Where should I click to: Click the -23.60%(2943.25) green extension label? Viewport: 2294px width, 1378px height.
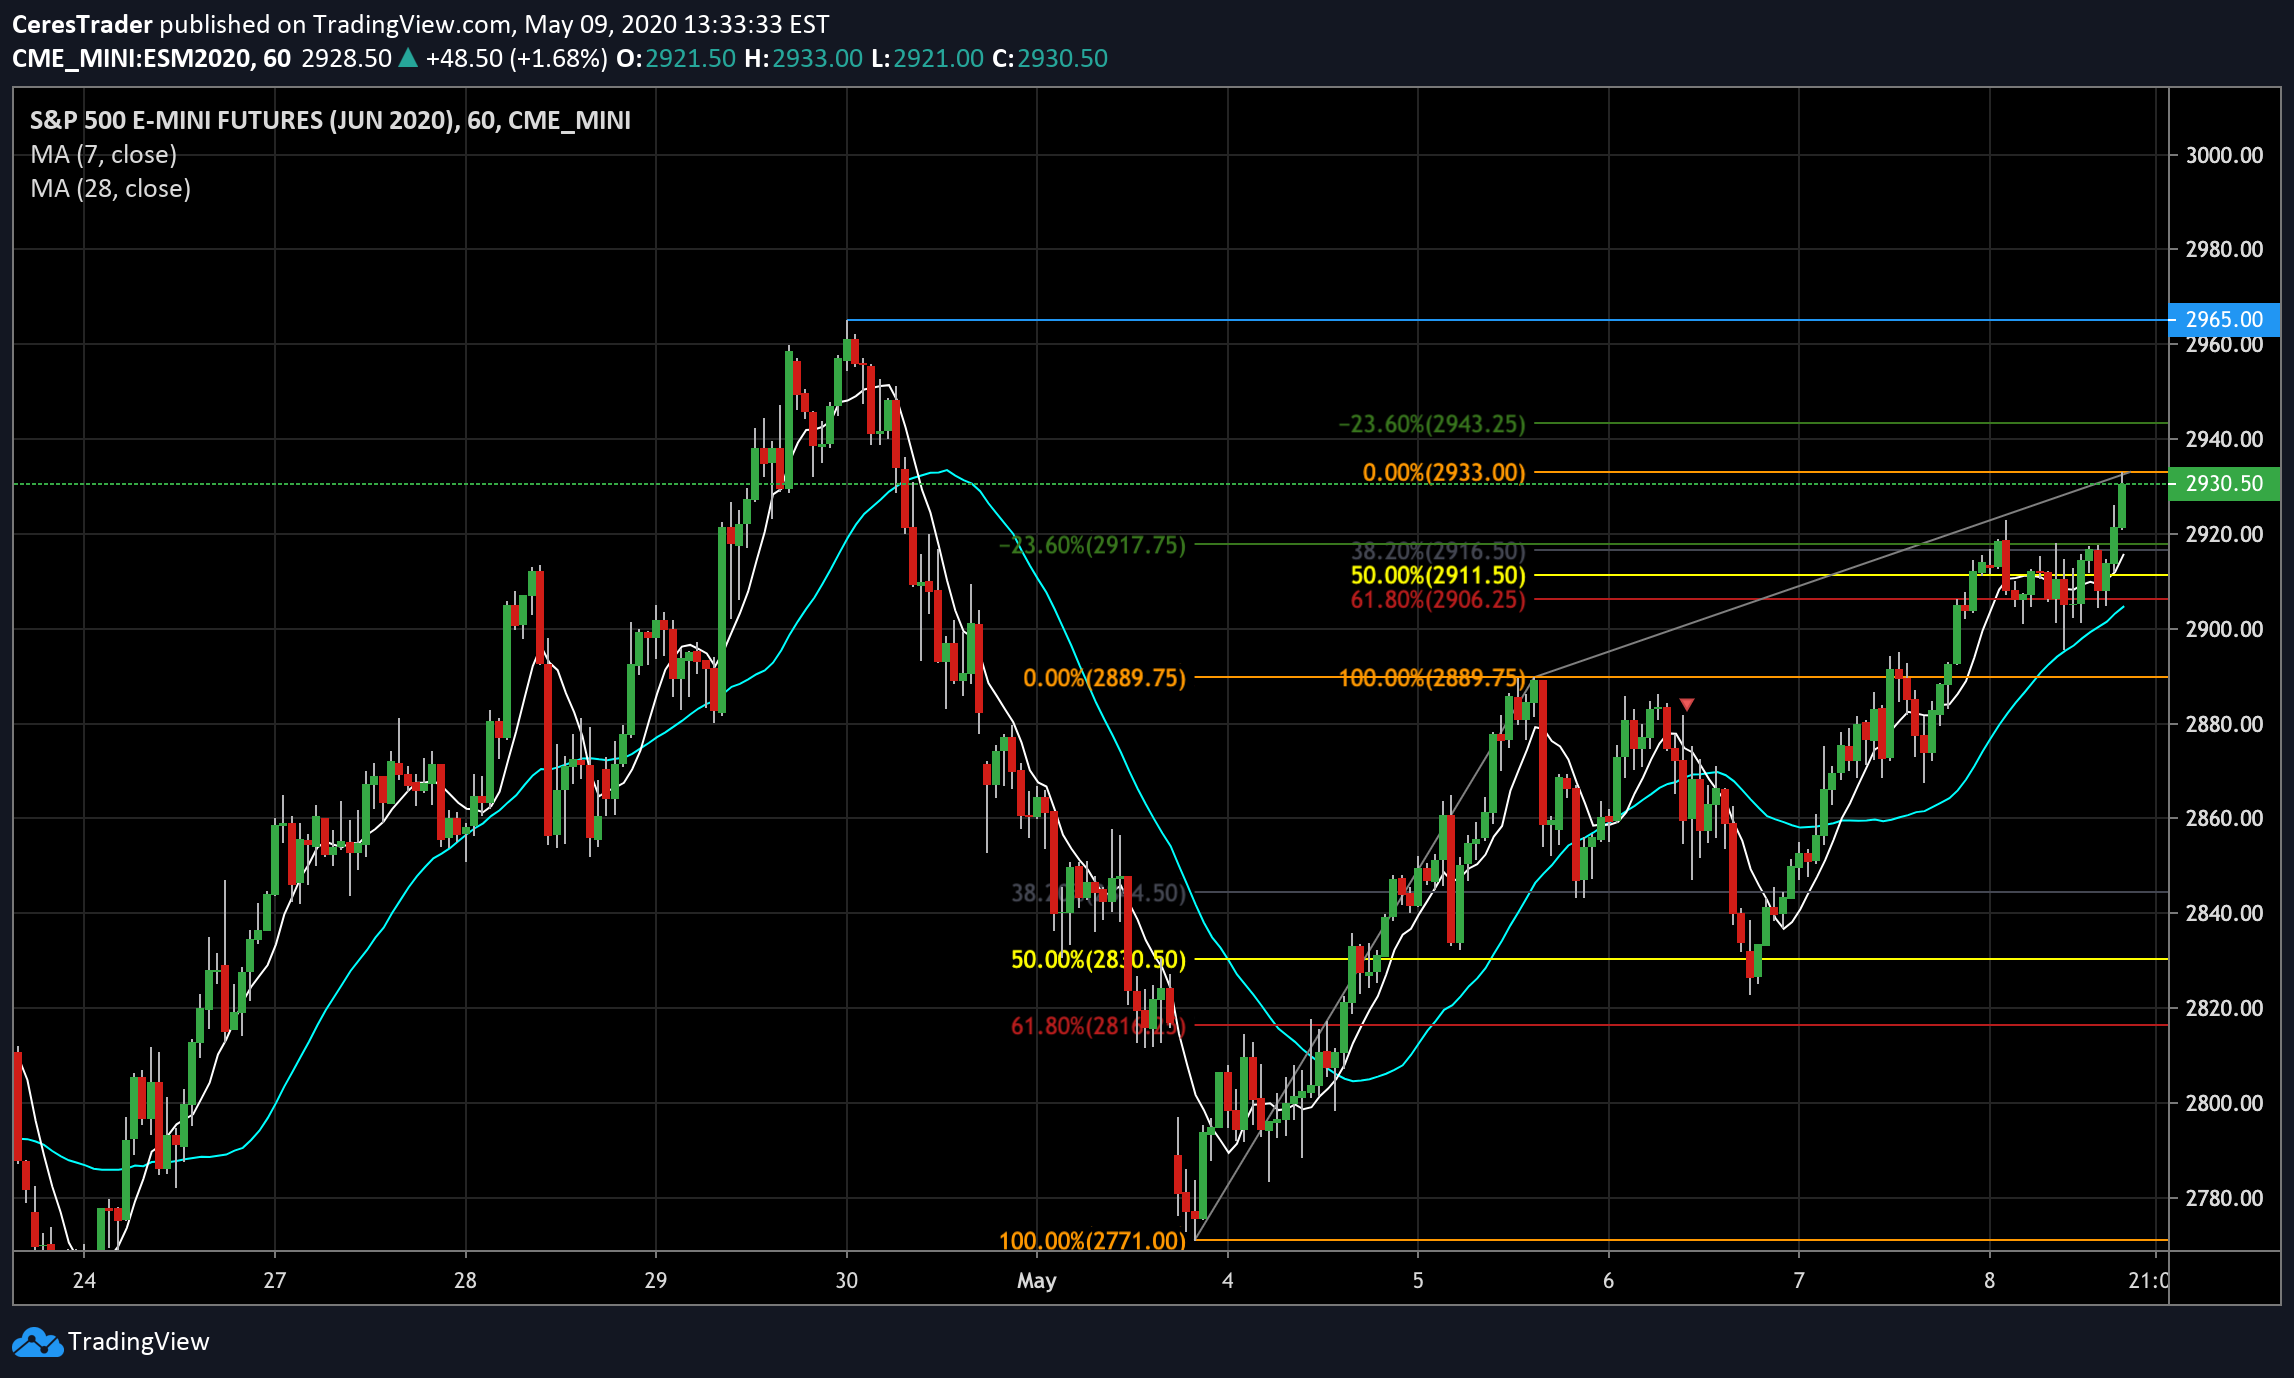1431,424
